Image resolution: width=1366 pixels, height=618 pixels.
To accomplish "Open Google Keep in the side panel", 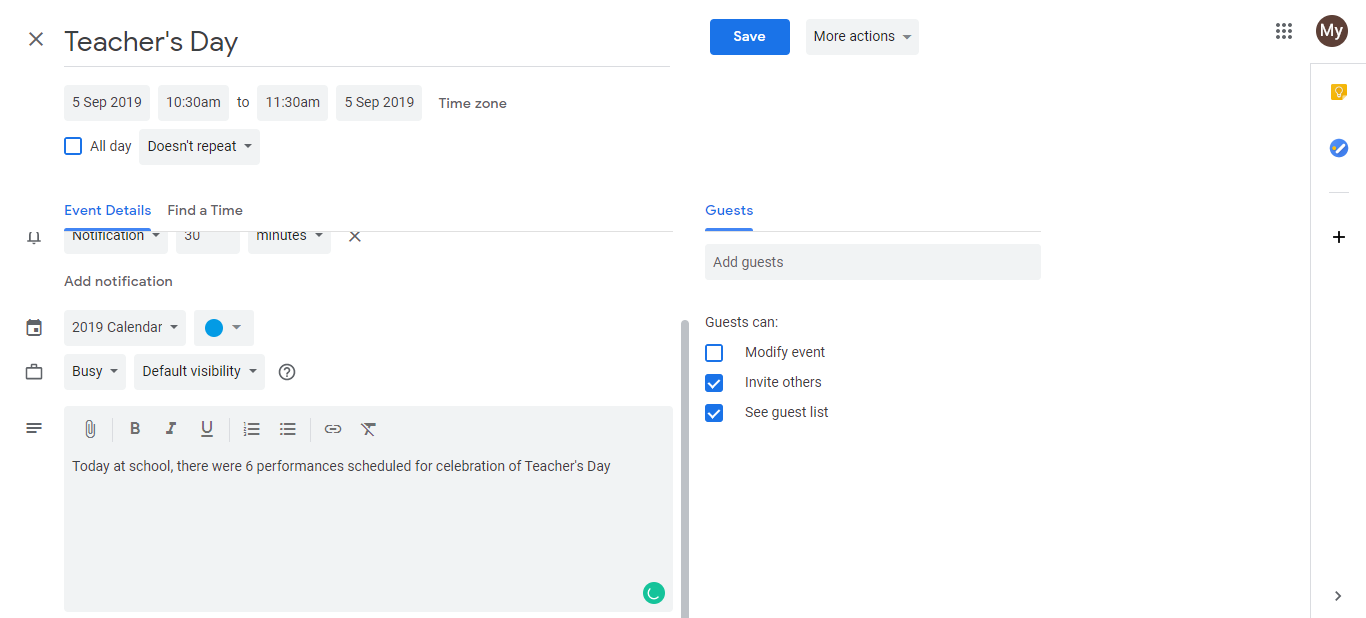I will (x=1339, y=92).
